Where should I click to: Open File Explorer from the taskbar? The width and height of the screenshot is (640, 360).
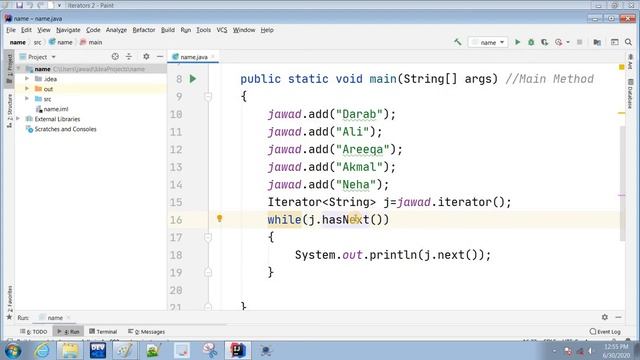click(70, 350)
